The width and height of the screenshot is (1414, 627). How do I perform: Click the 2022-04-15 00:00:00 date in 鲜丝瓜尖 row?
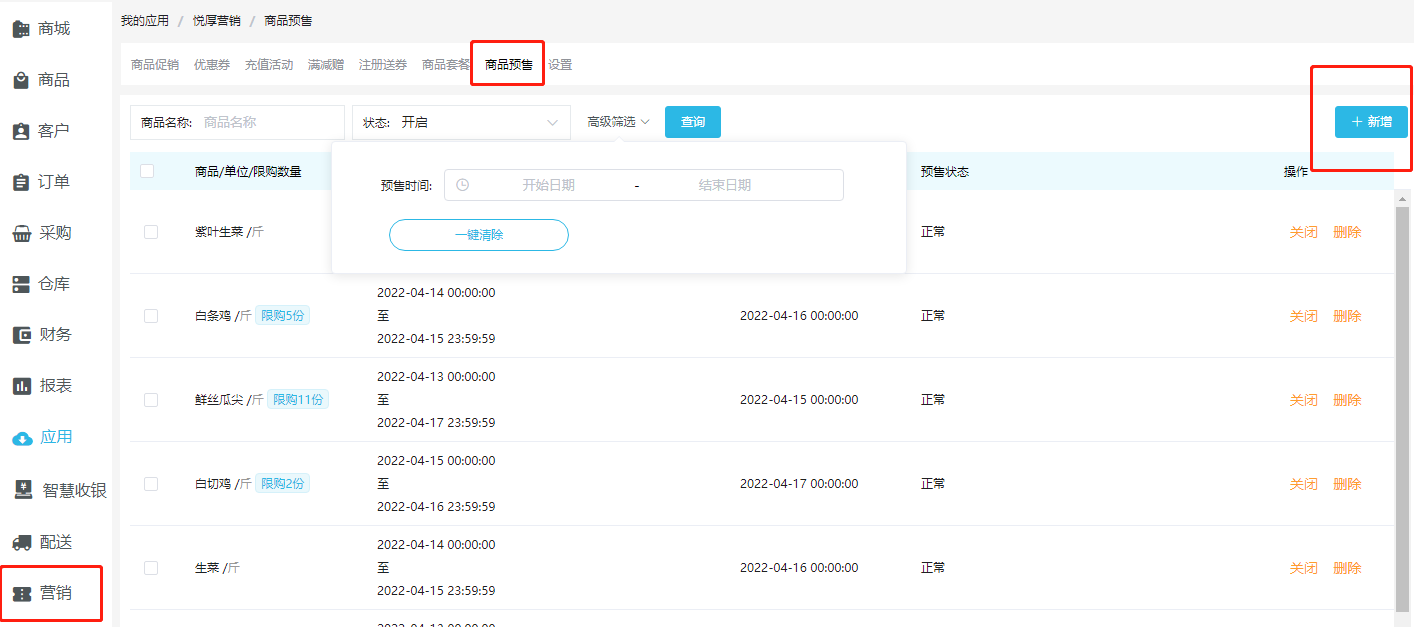(799, 400)
